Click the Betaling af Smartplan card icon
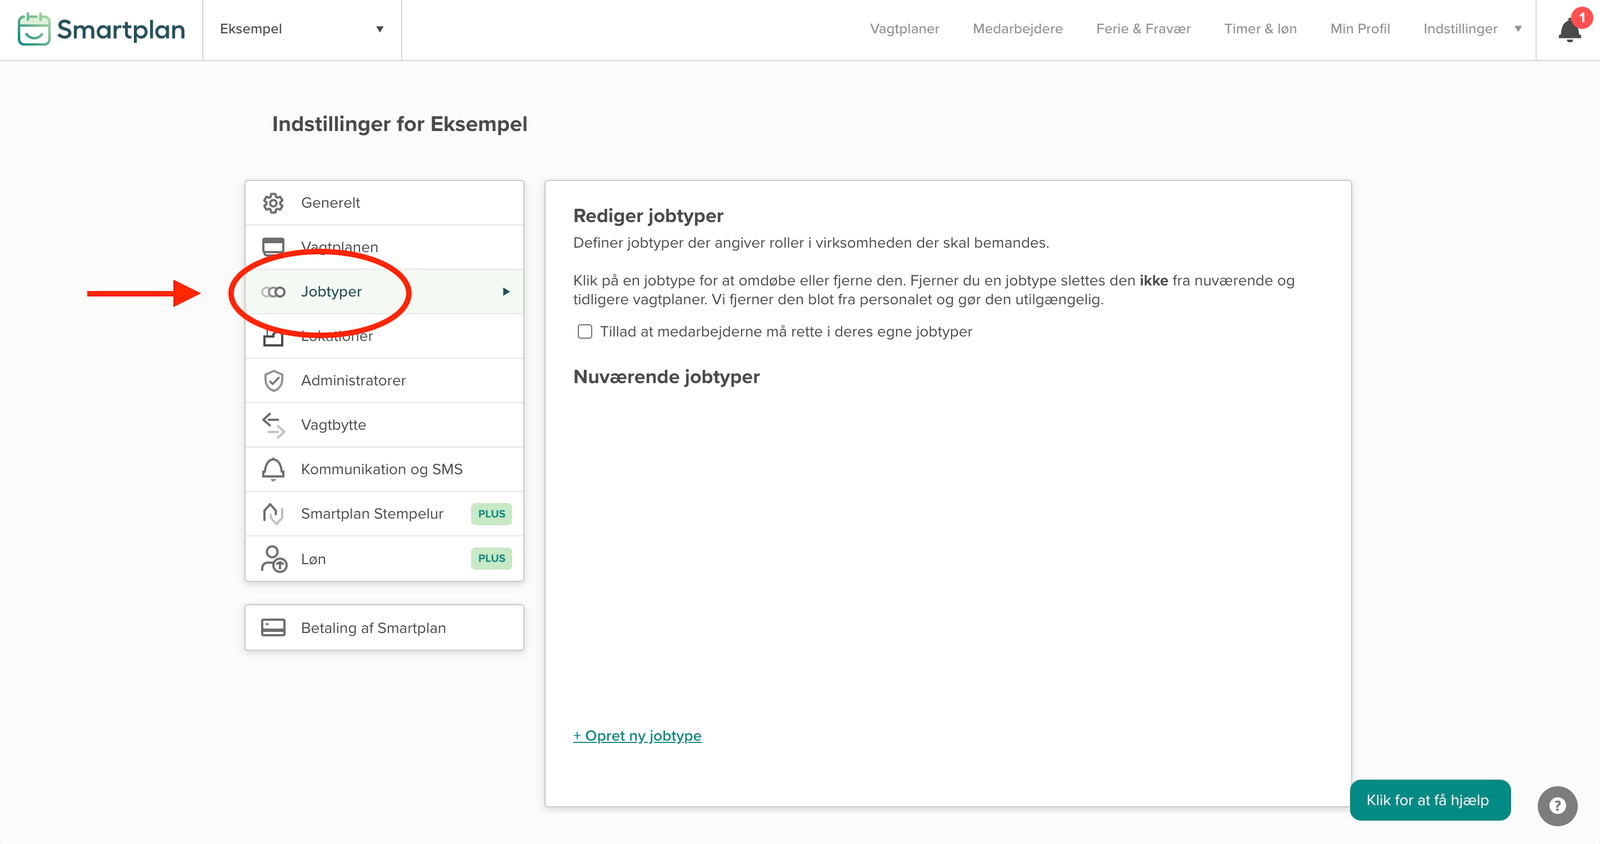Image resolution: width=1600 pixels, height=844 pixels. [273, 628]
